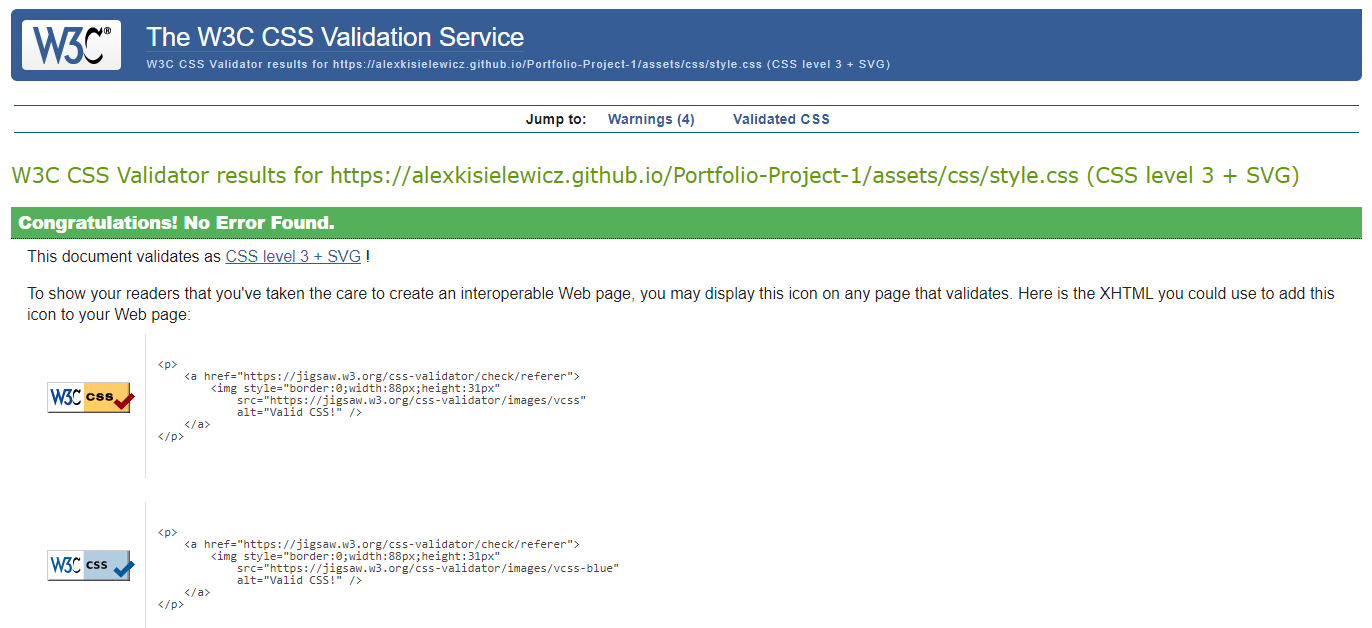Screen dimensions: 1372x628
Task: Click The W3C CSS Validation Service title
Action: (335, 37)
